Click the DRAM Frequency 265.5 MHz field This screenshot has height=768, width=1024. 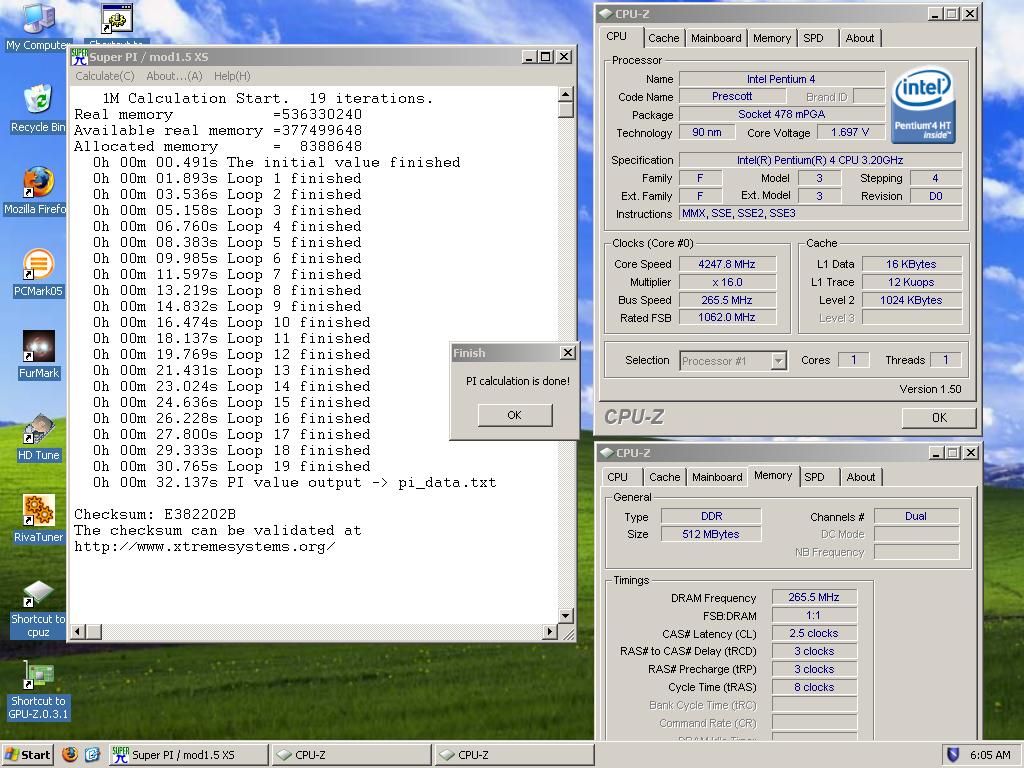pos(814,597)
